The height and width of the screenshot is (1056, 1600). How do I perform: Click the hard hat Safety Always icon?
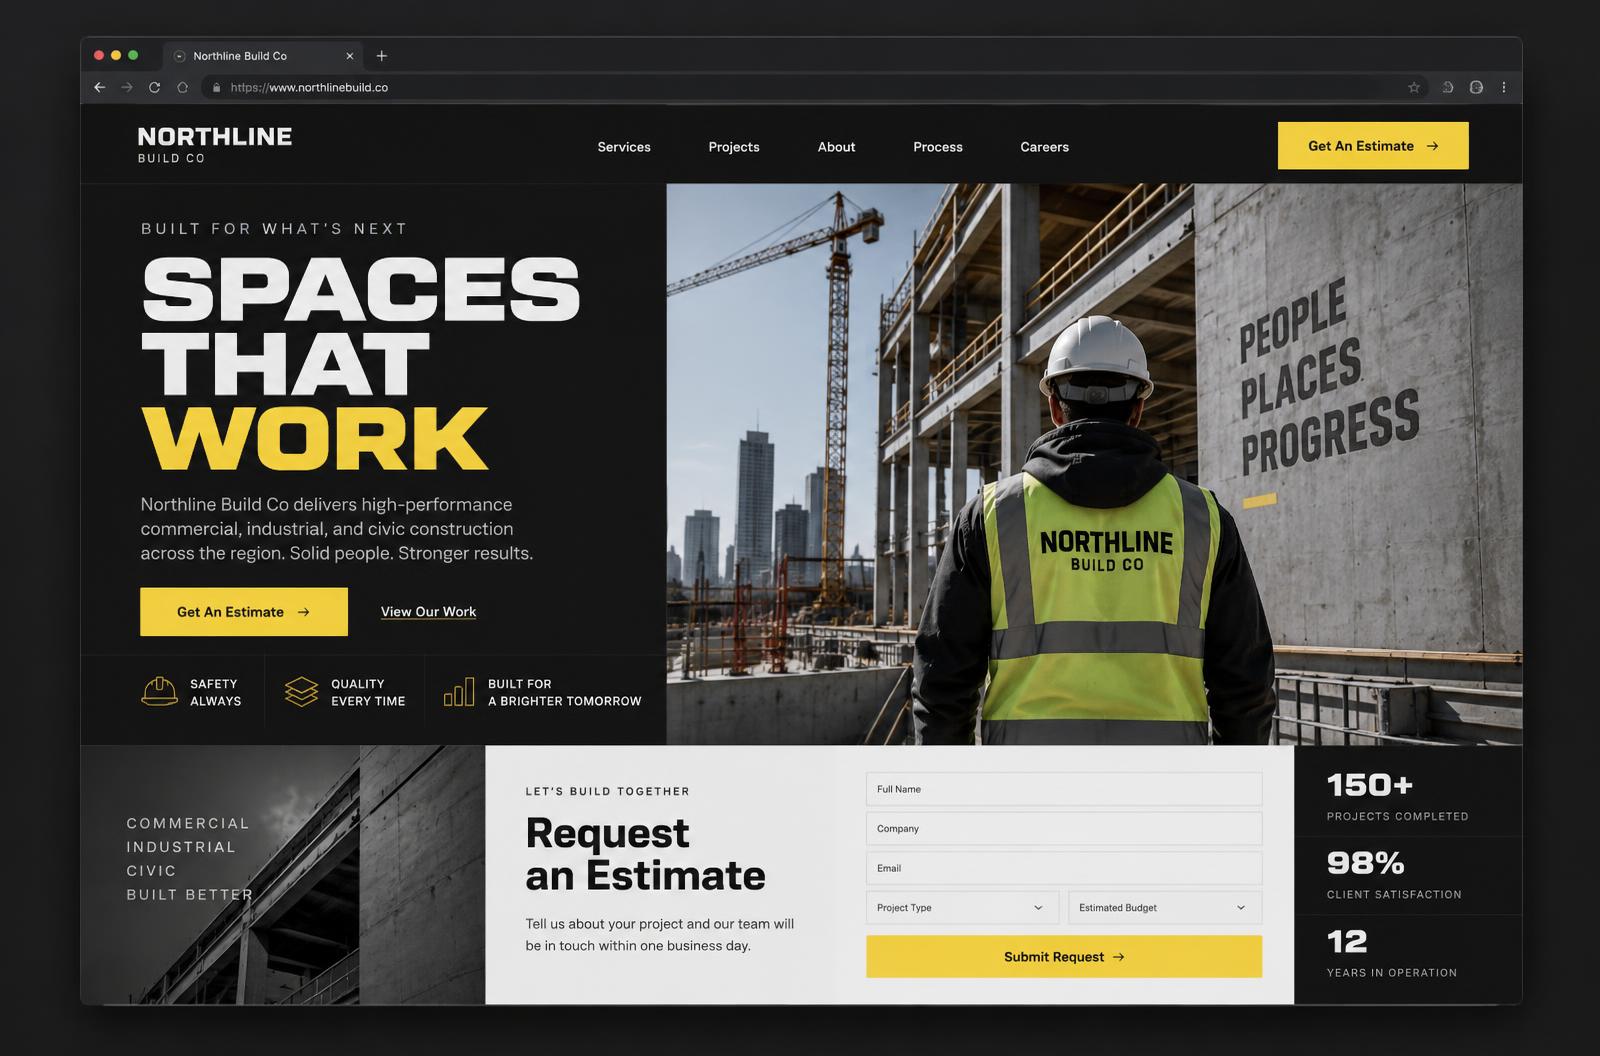coord(159,691)
